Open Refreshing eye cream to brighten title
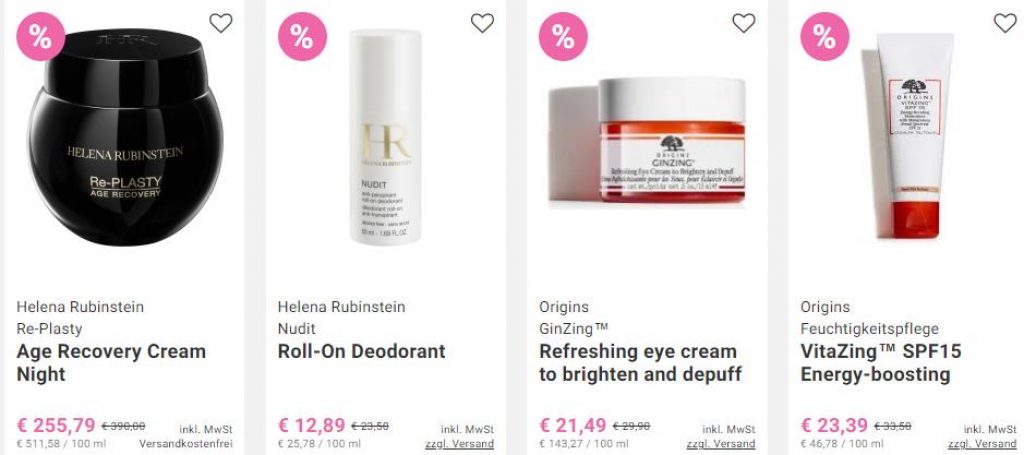The width and height of the screenshot is (1024, 455). click(x=641, y=363)
